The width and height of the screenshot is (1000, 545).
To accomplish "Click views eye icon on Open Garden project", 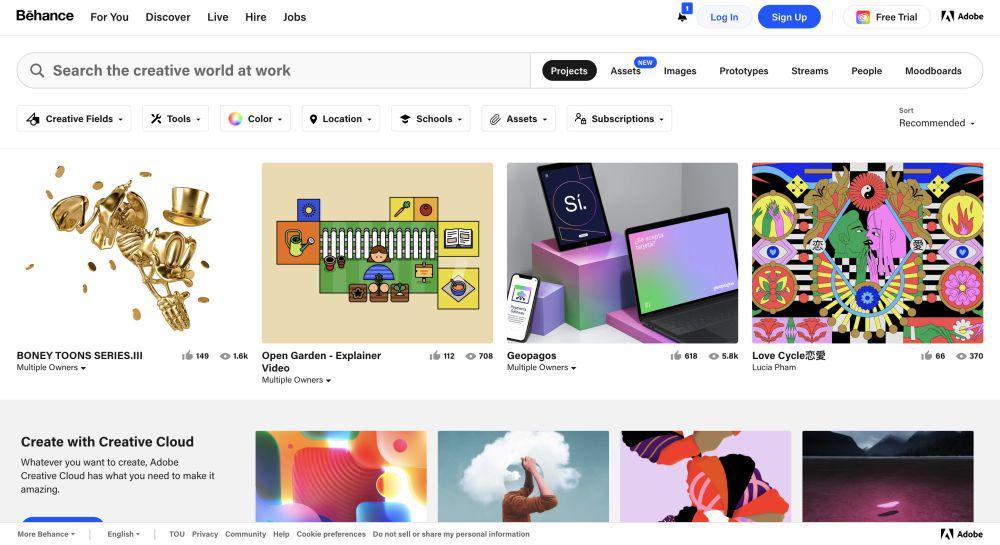I will point(471,356).
